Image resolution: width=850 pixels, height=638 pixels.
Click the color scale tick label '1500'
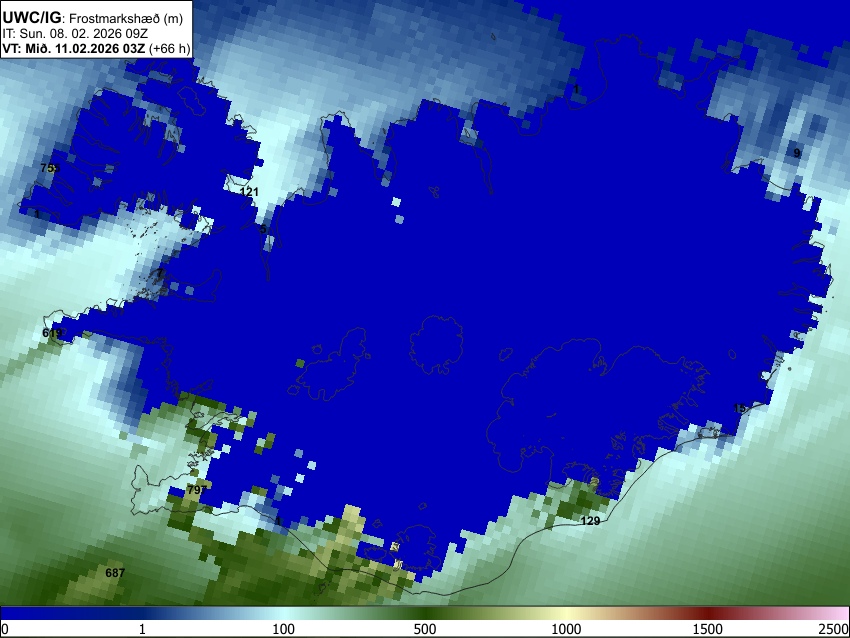707,629
